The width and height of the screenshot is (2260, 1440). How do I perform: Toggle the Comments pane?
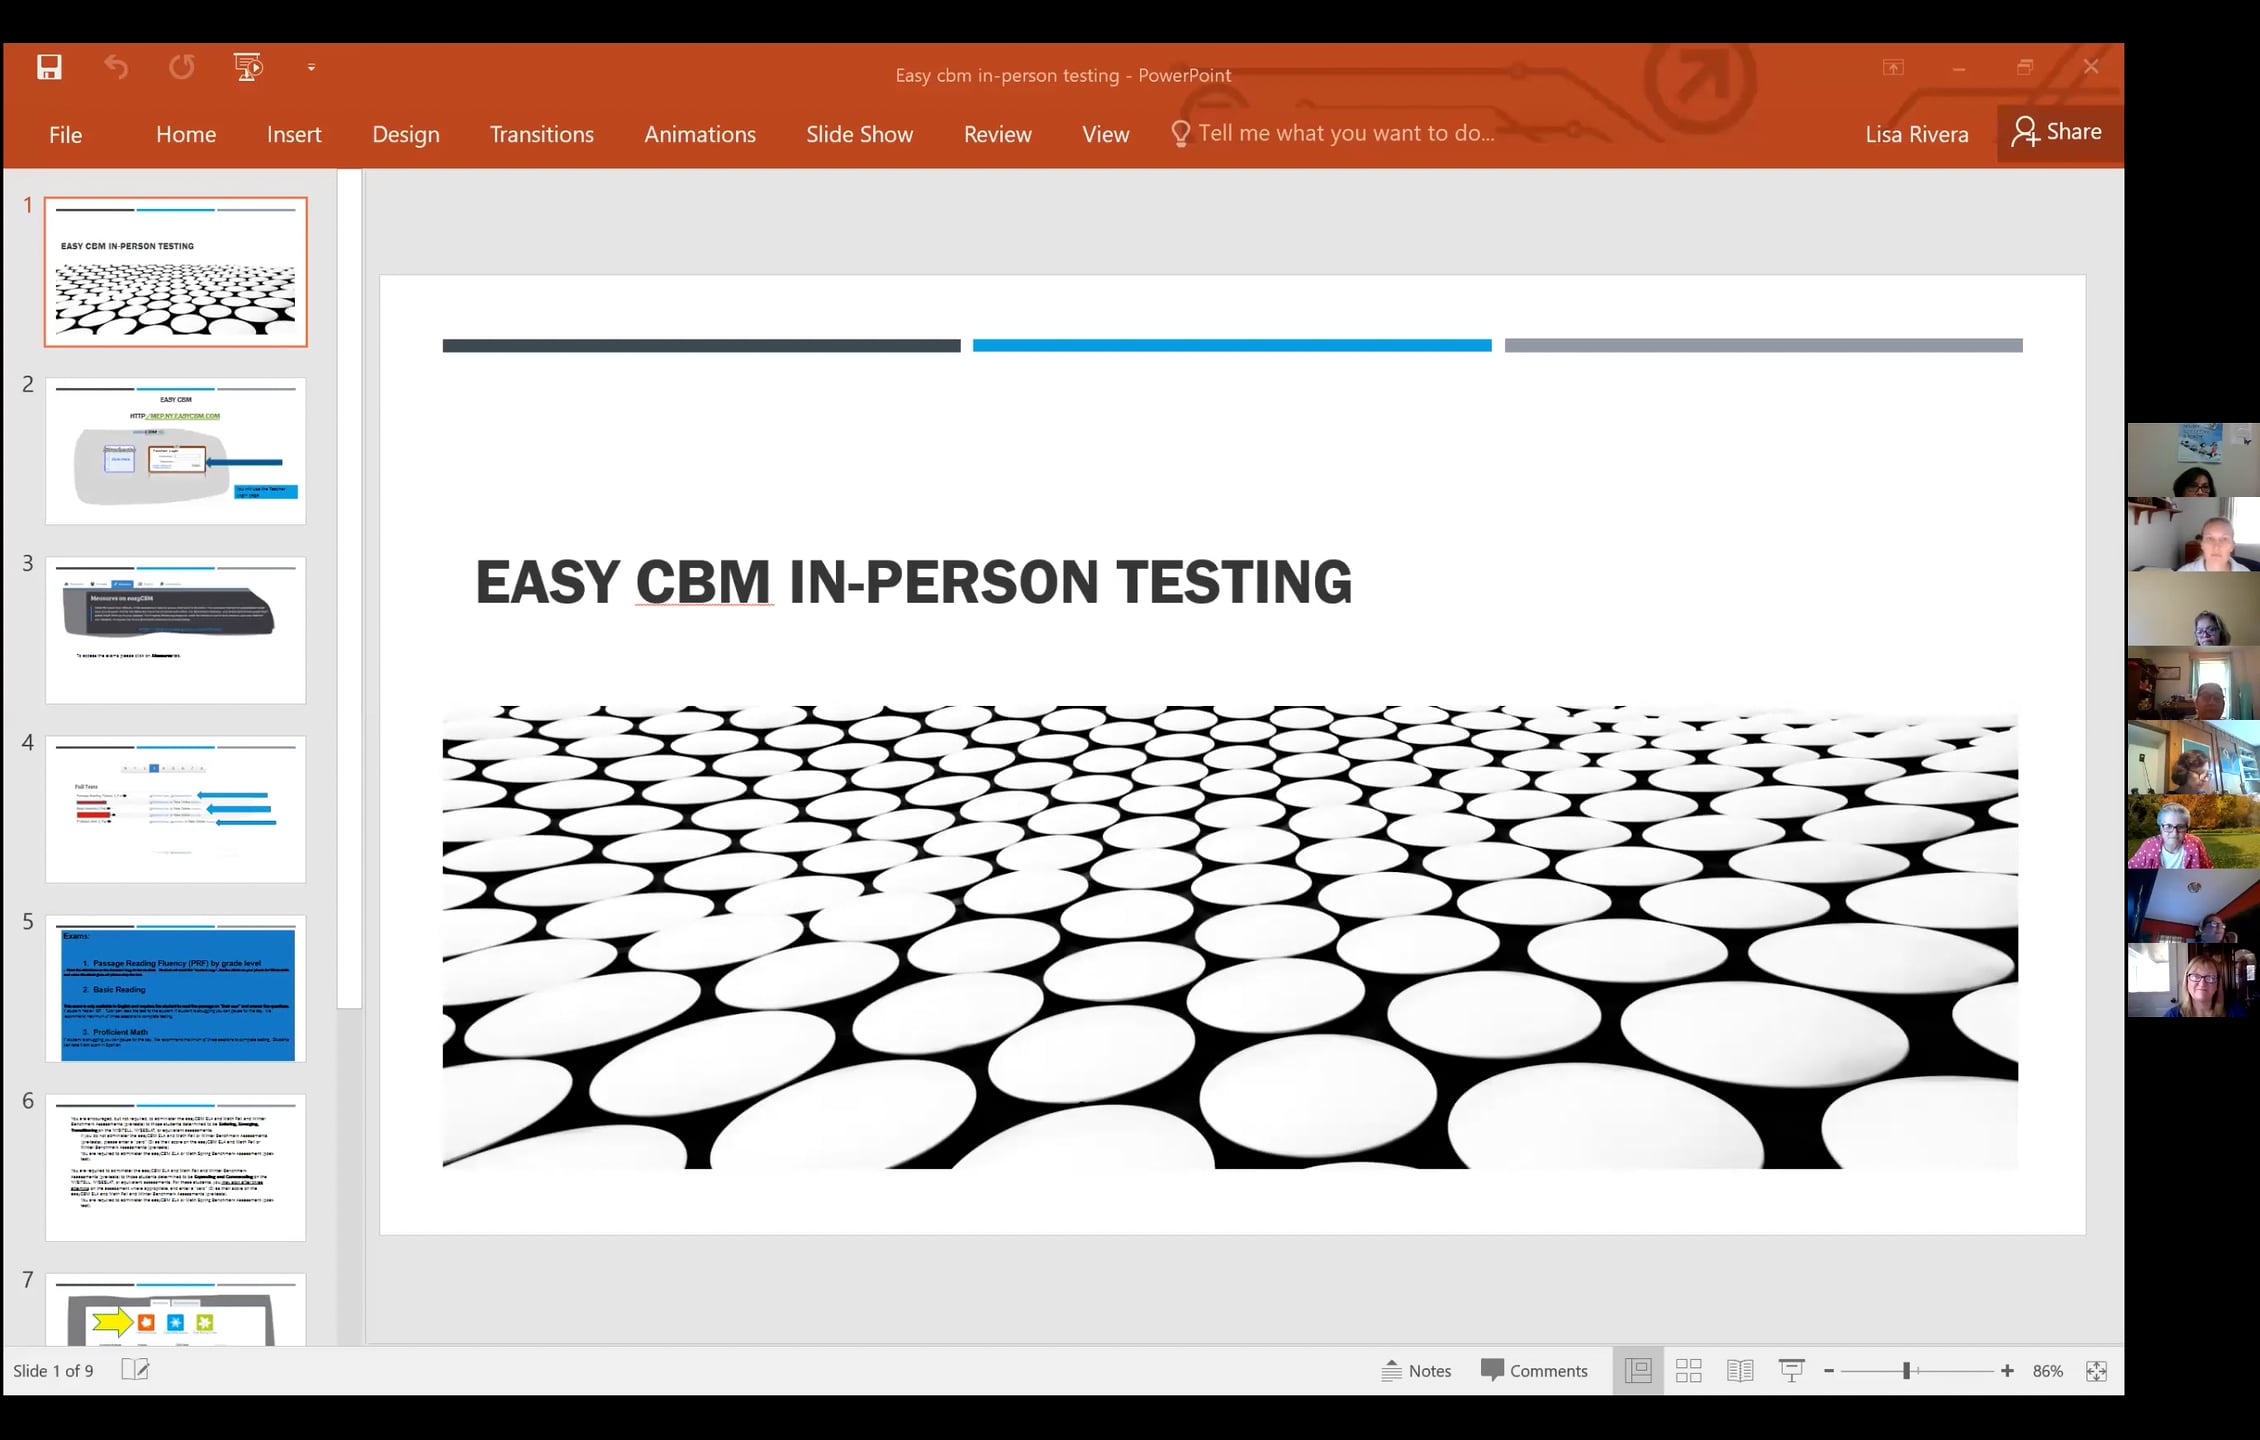1535,1370
